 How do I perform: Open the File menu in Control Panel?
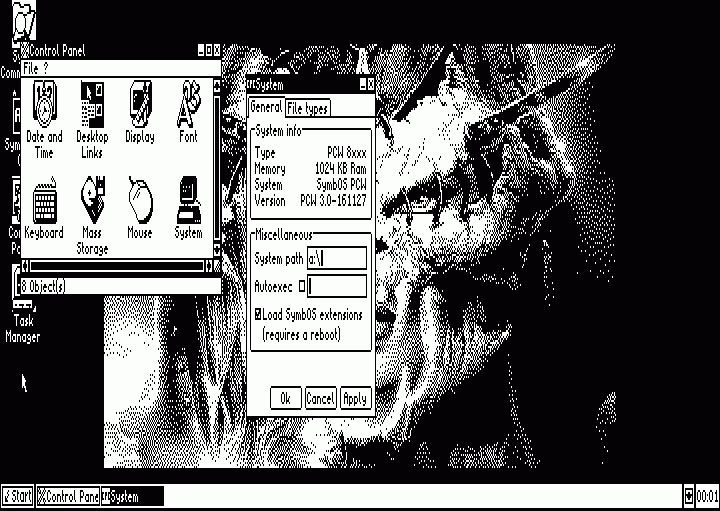pos(30,68)
